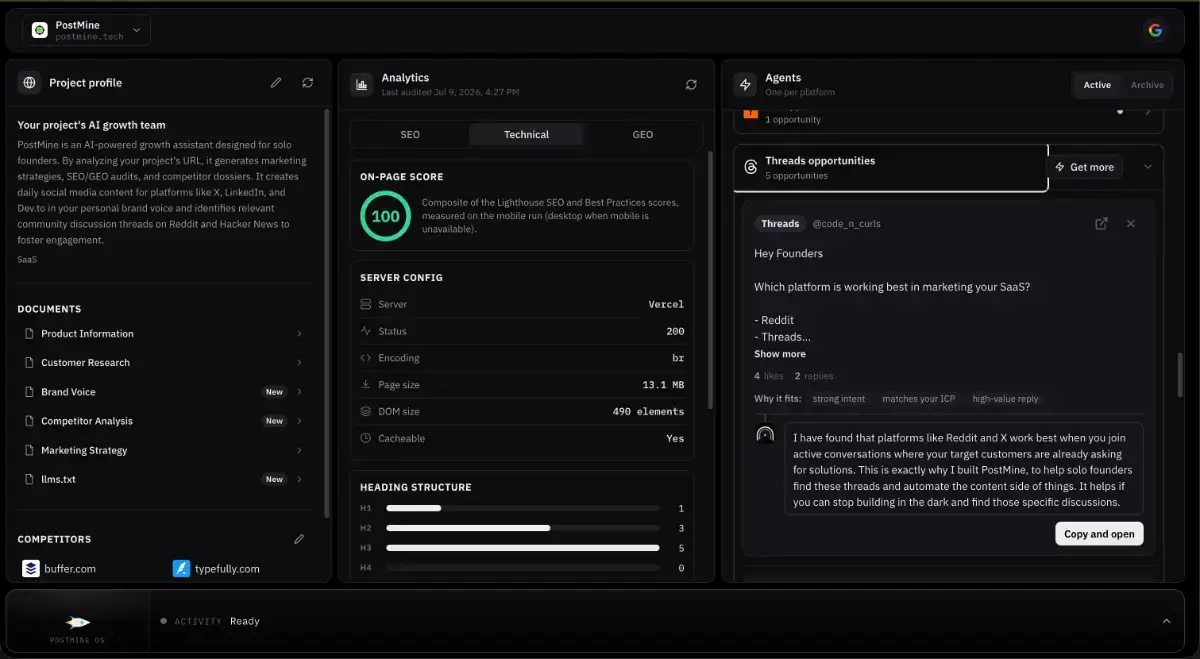Click the typefully.com competitor logo
Viewport: 1200px width, 659px height.
pos(181,568)
